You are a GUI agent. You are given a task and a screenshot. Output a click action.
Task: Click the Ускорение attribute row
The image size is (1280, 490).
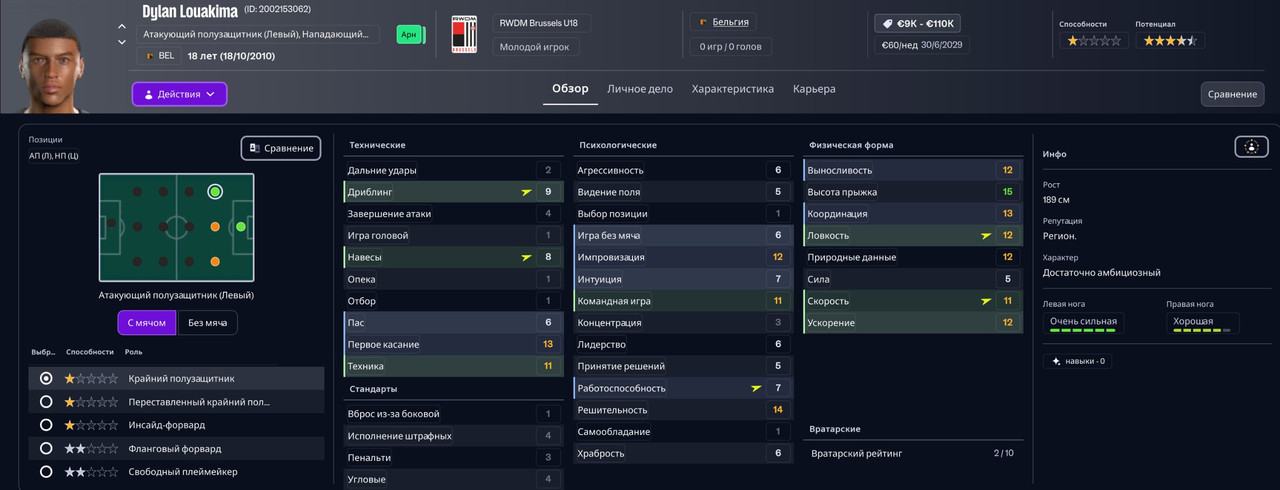click(913, 323)
